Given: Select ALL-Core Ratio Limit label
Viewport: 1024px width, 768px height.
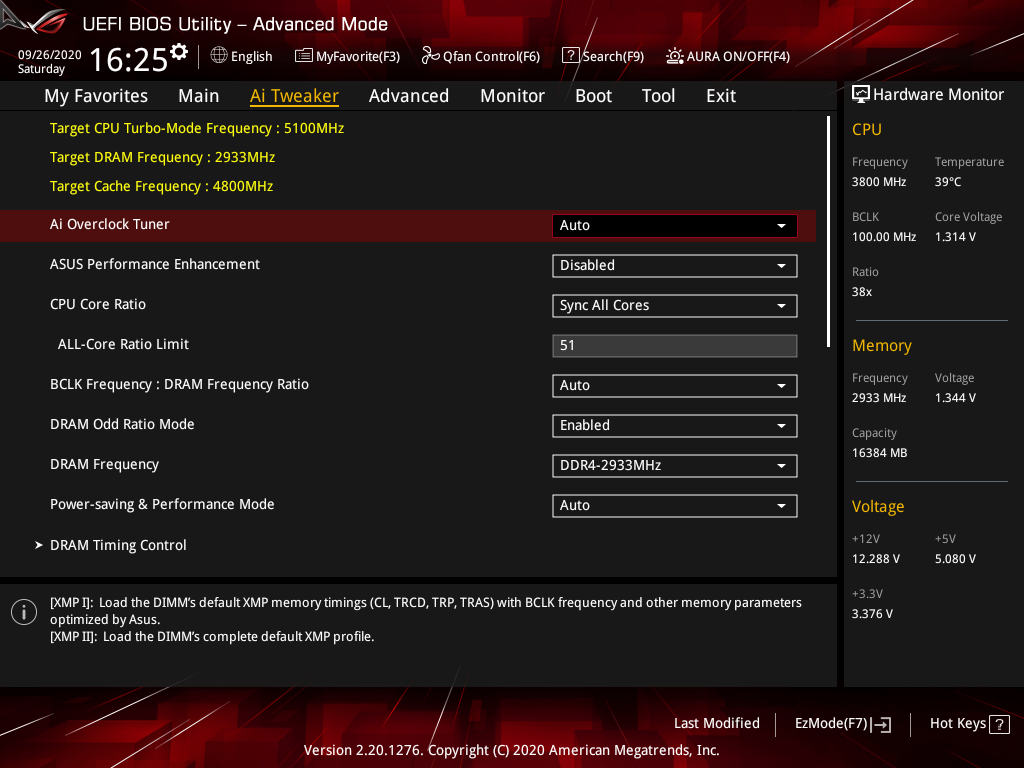Looking at the screenshot, I should click(x=123, y=344).
